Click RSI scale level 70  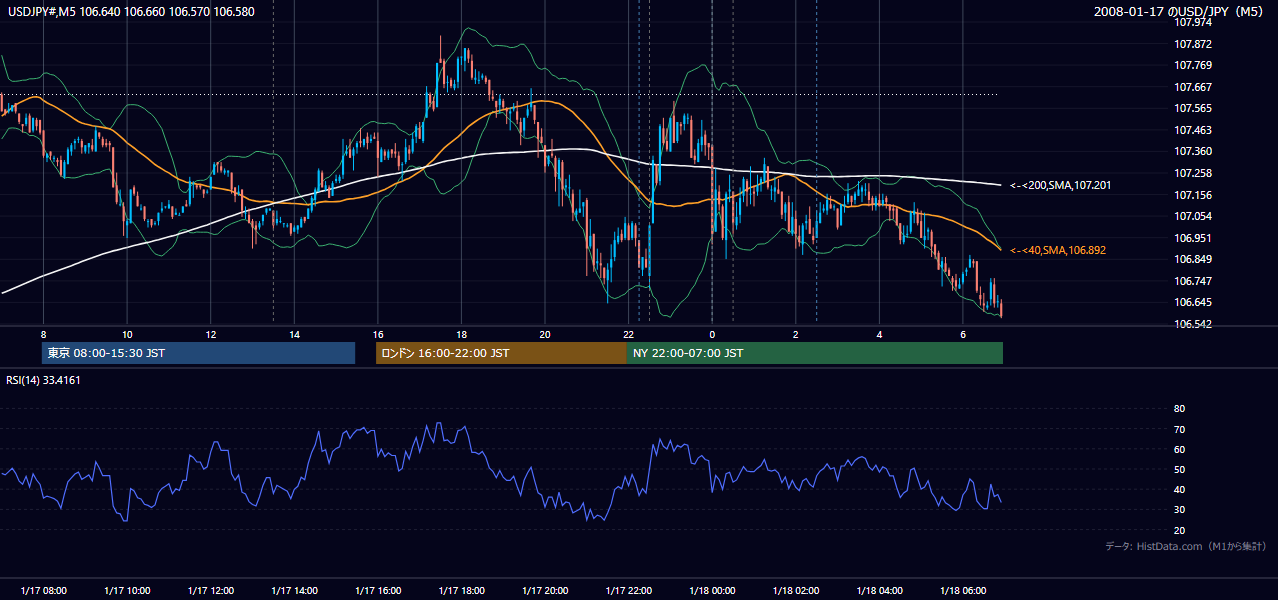(1179, 429)
